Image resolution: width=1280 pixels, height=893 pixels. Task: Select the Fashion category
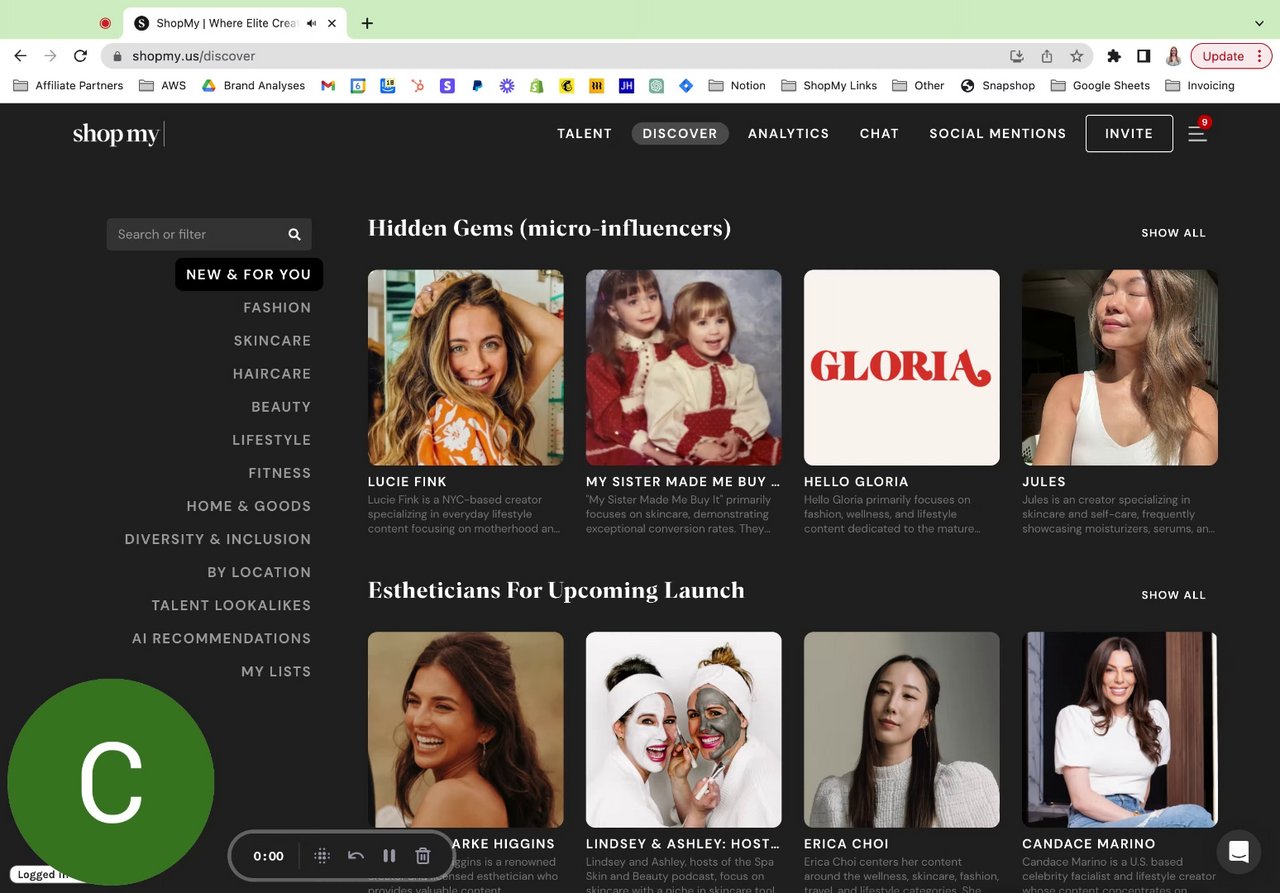(277, 308)
